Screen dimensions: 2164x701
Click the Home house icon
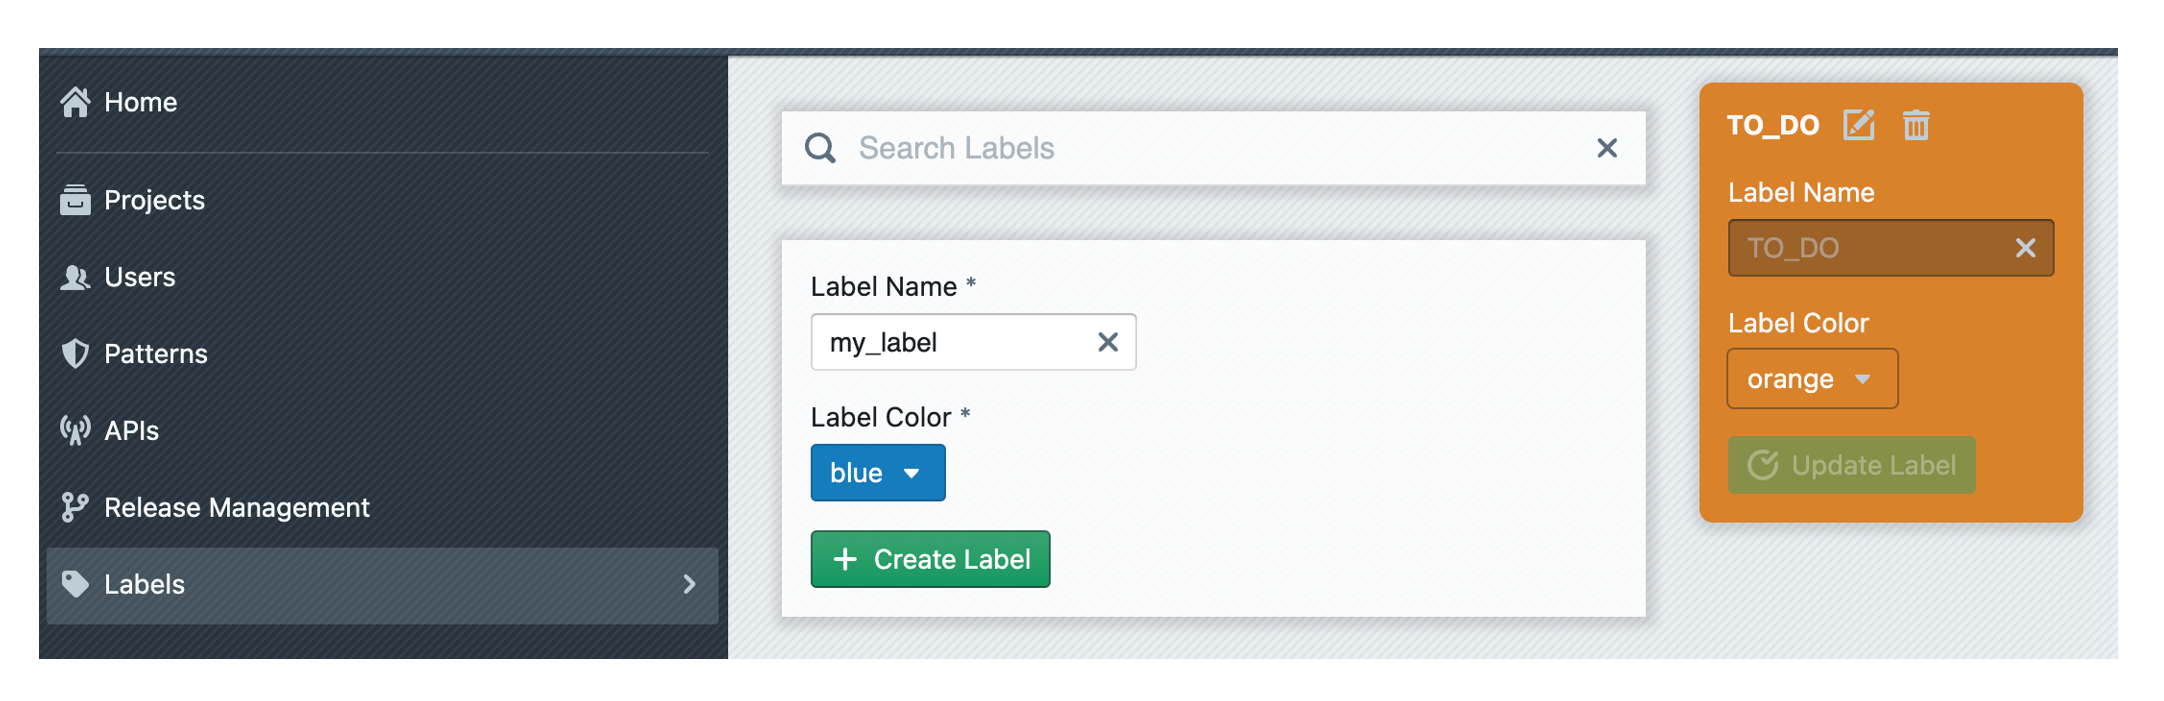(x=75, y=102)
